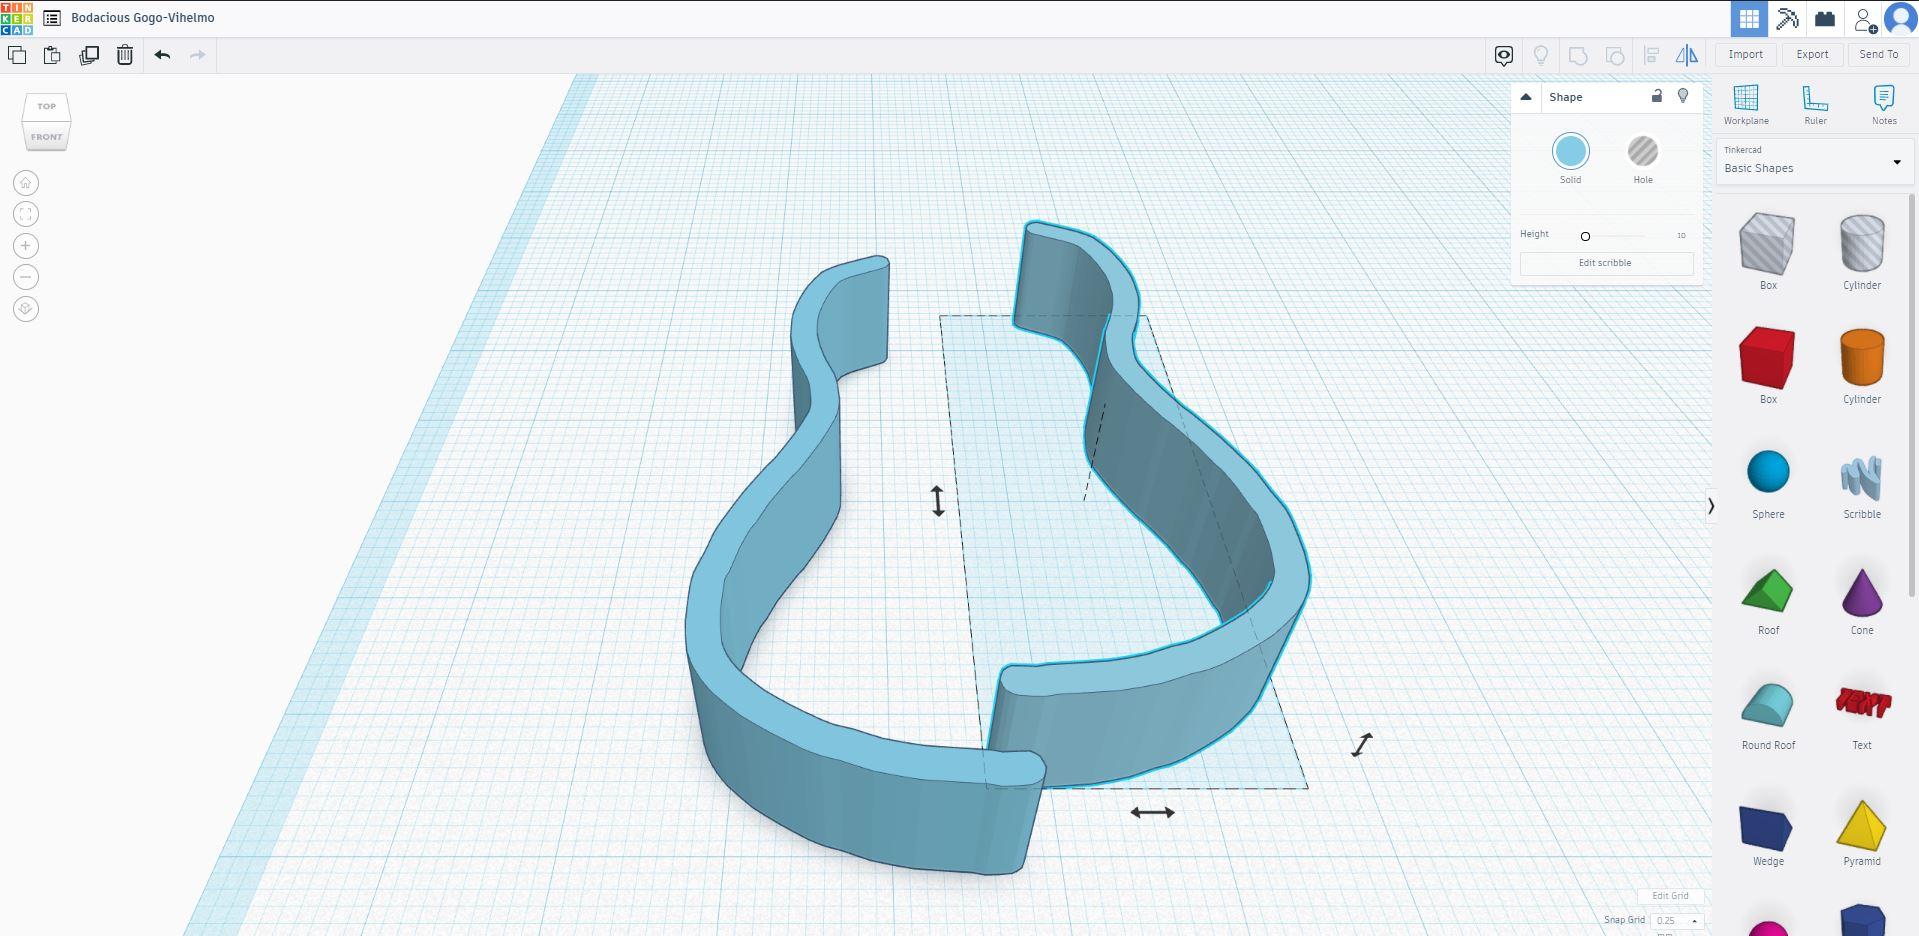The width and height of the screenshot is (1919, 936).
Task: Switch to the 3D design grid view
Action: pos(1749,19)
